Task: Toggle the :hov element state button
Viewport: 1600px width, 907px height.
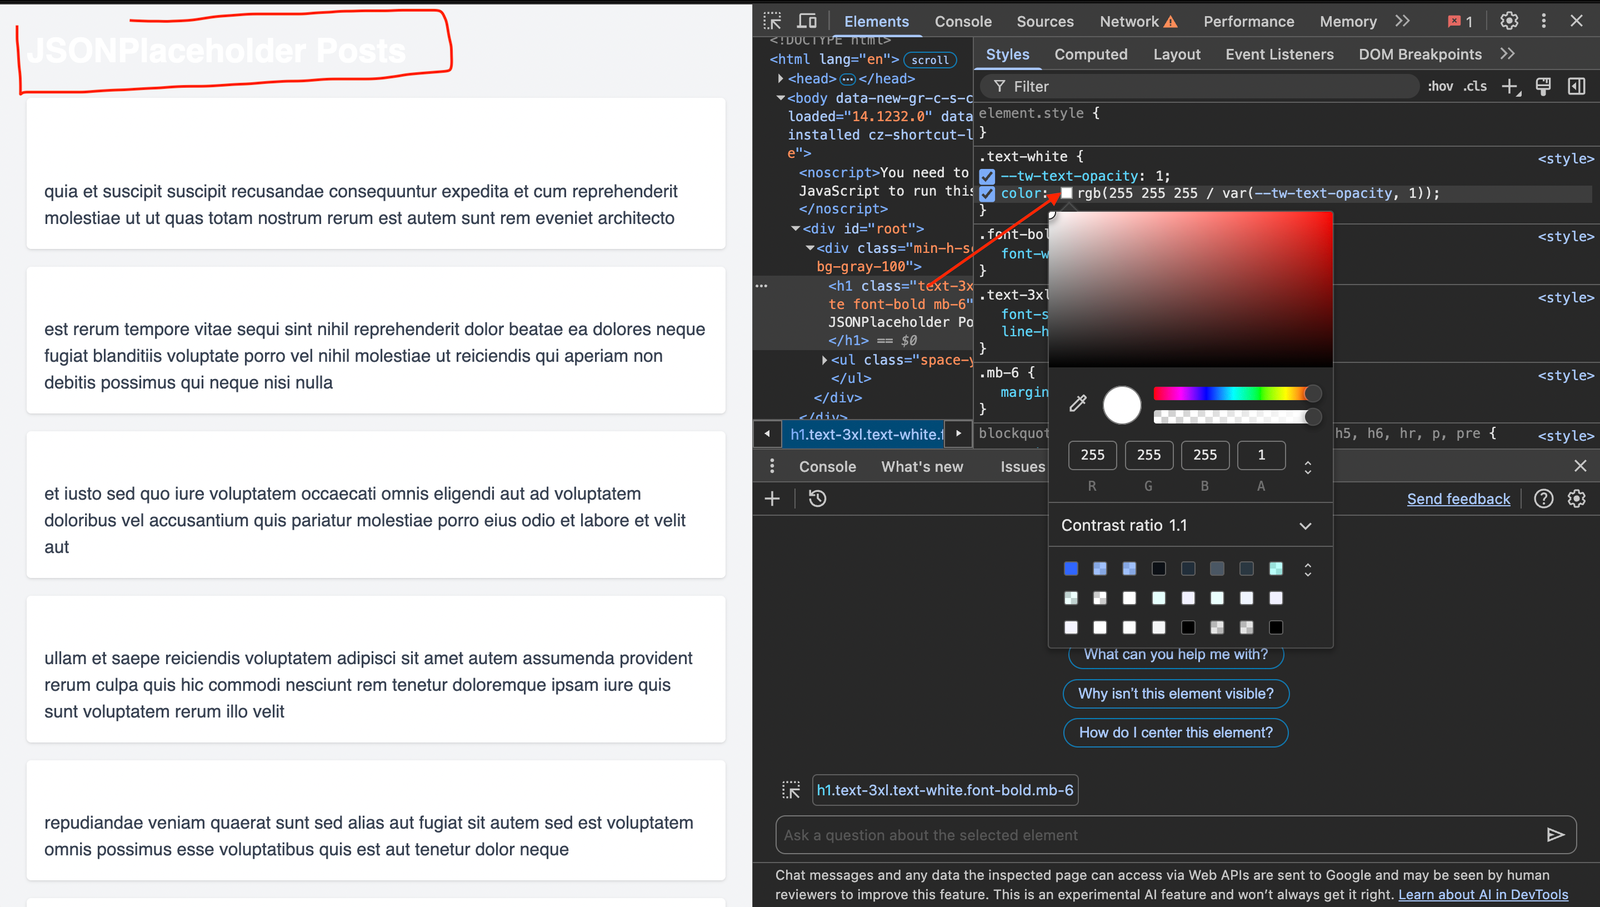Action: pyautogui.click(x=1440, y=87)
